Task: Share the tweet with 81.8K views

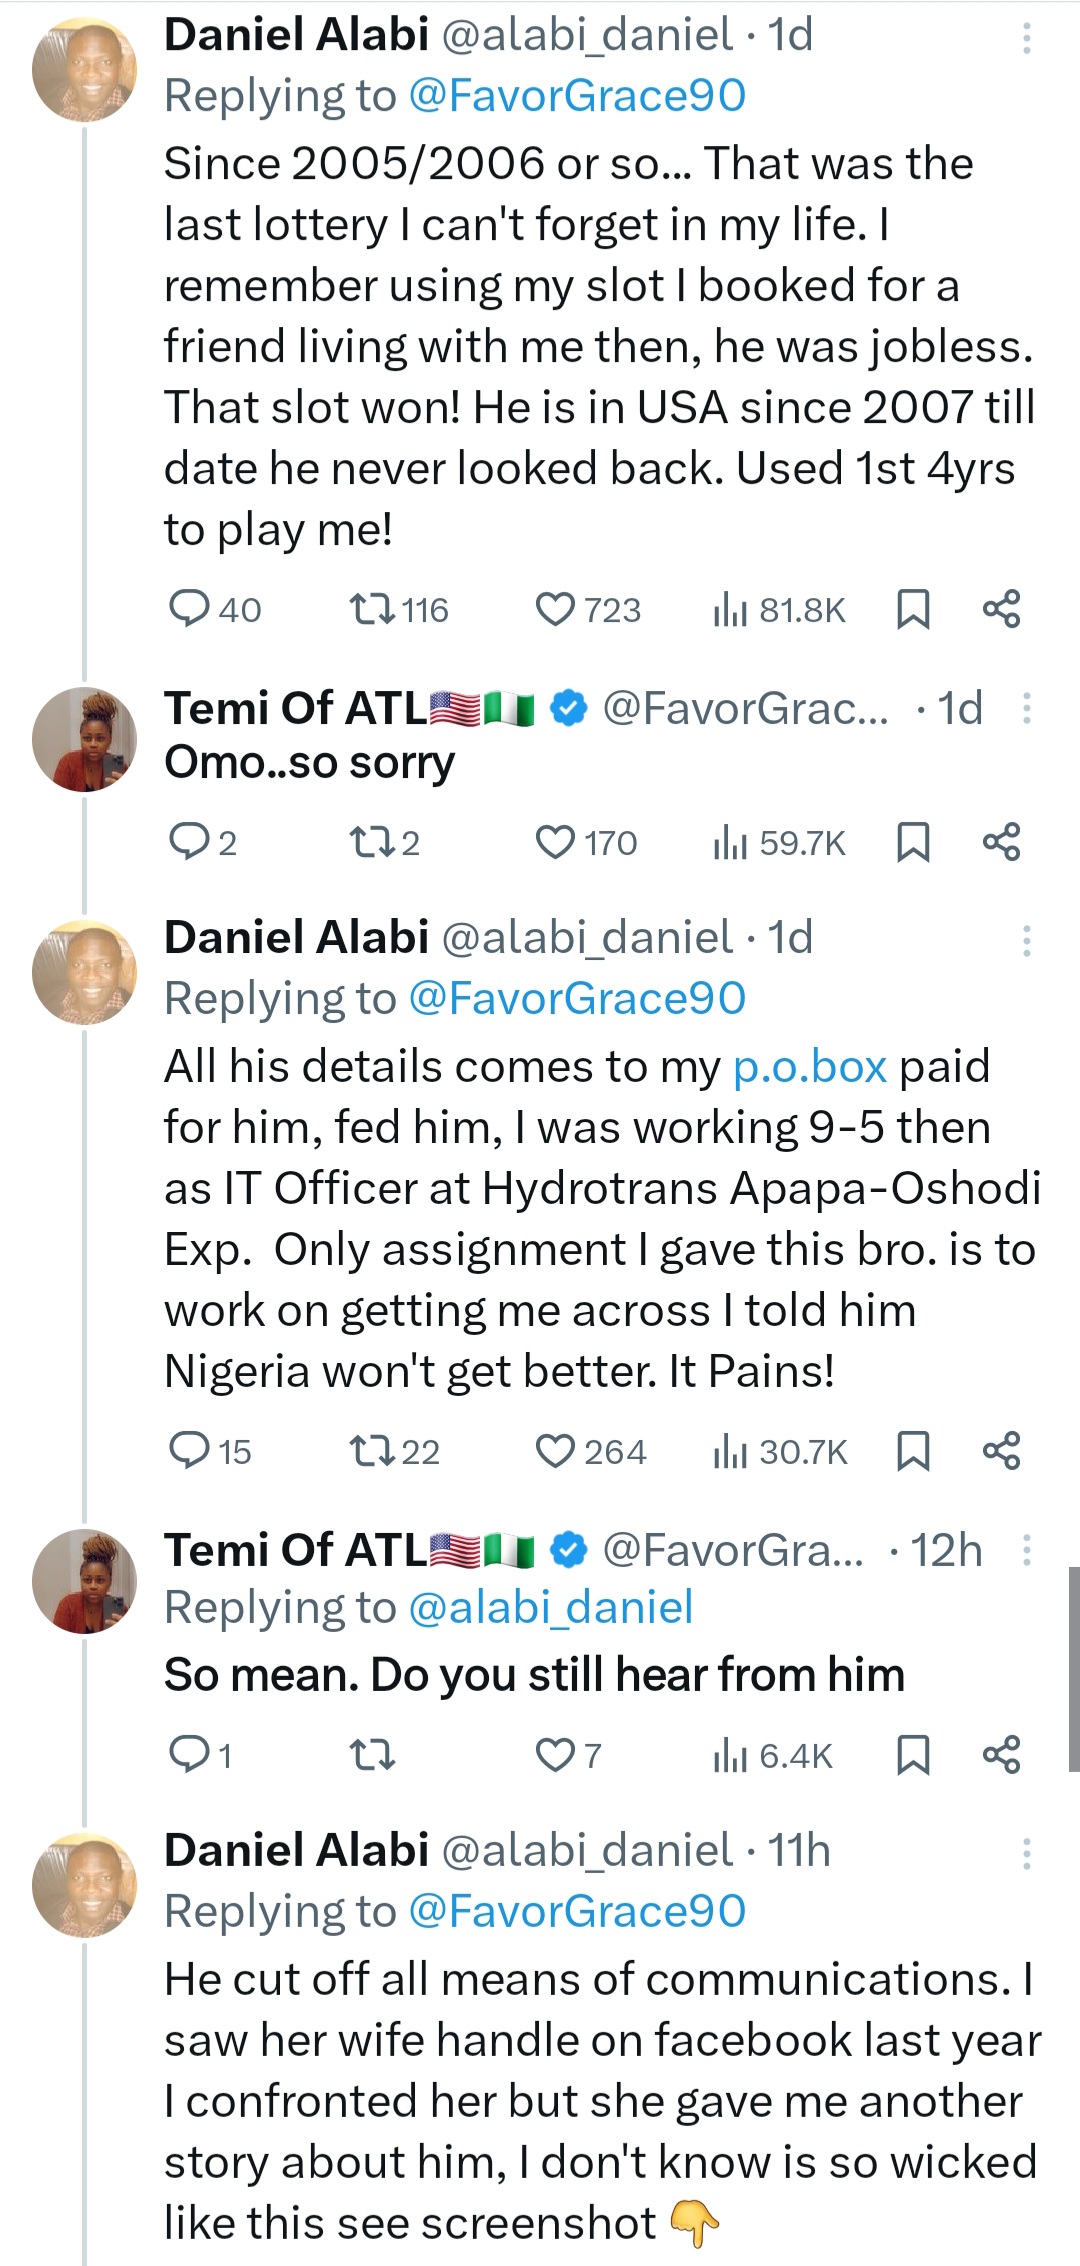Action: pyautogui.click(x=1001, y=609)
